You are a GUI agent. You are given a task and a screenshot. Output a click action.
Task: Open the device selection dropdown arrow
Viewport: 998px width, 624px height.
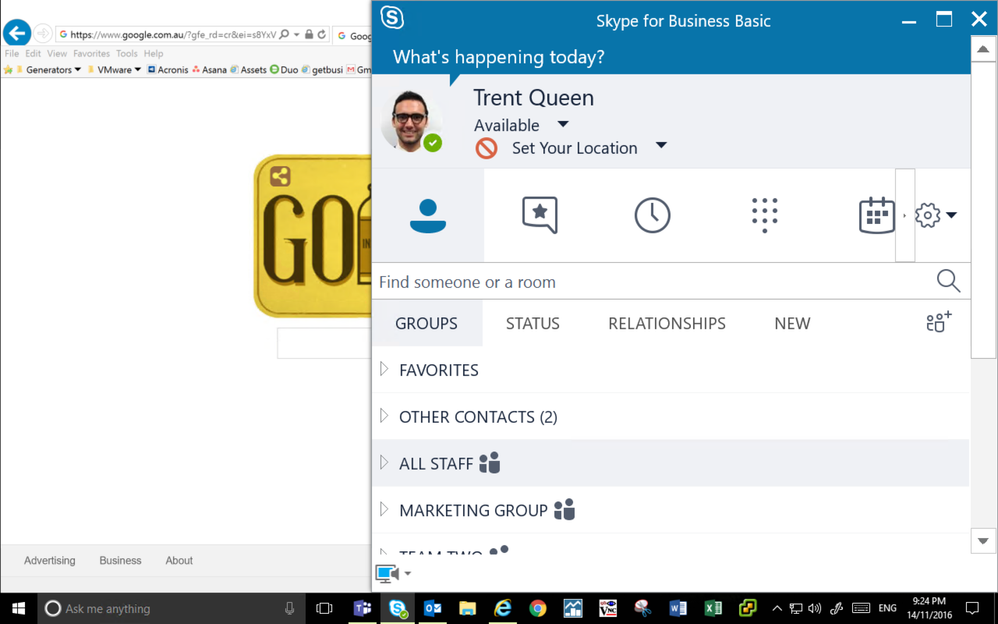click(x=408, y=574)
